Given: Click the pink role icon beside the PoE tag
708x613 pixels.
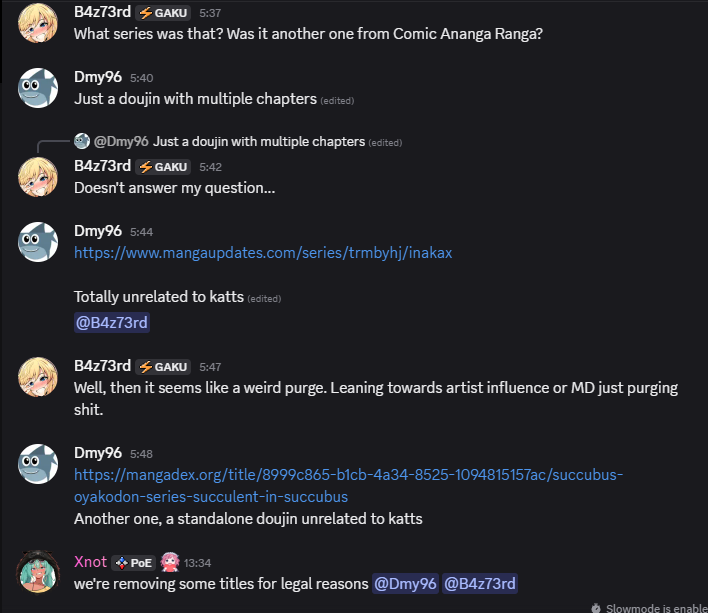Looking at the screenshot, I should tap(171, 562).
